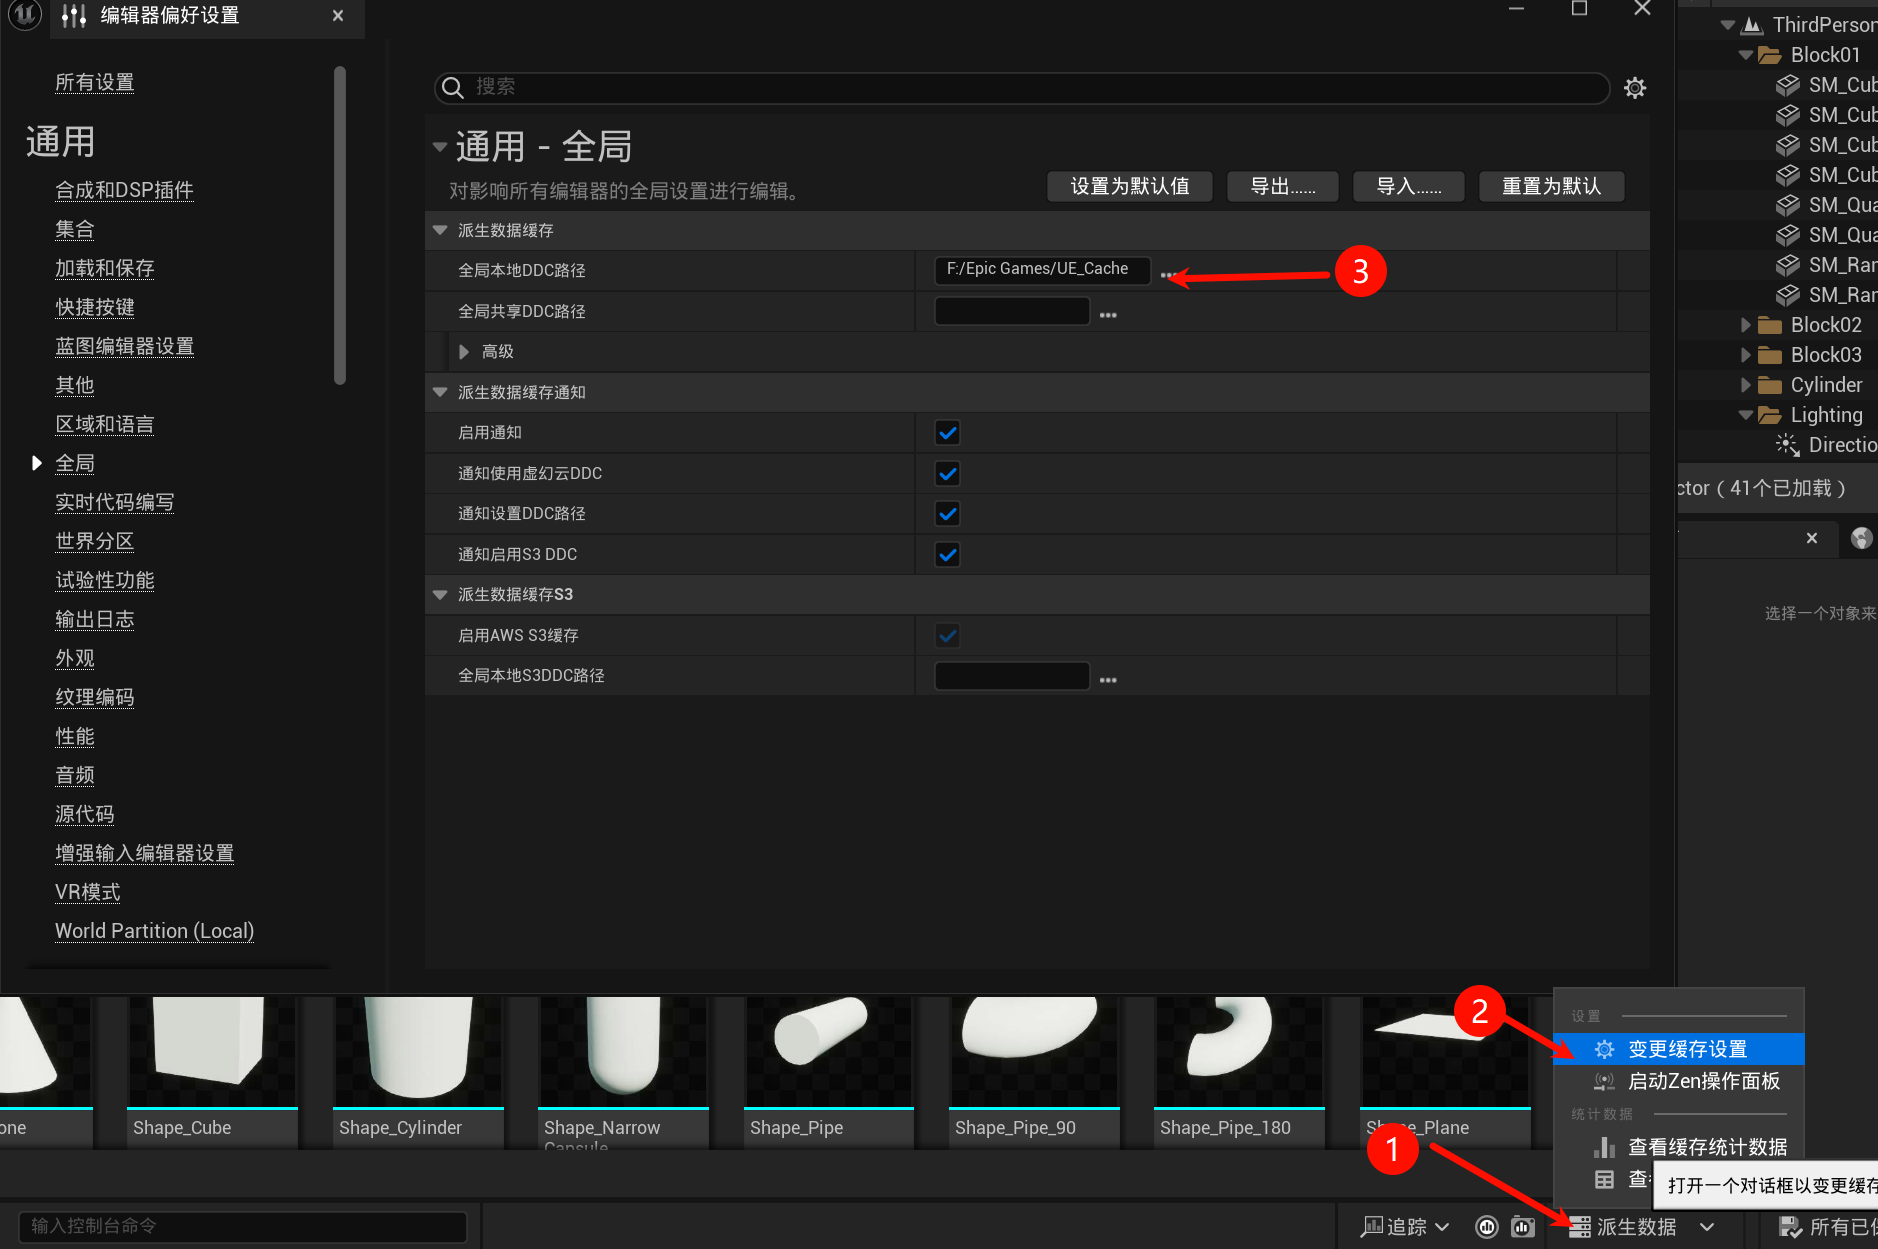Collapse the 派生数据缓存通知 section
1878x1249 pixels.
tap(440, 392)
